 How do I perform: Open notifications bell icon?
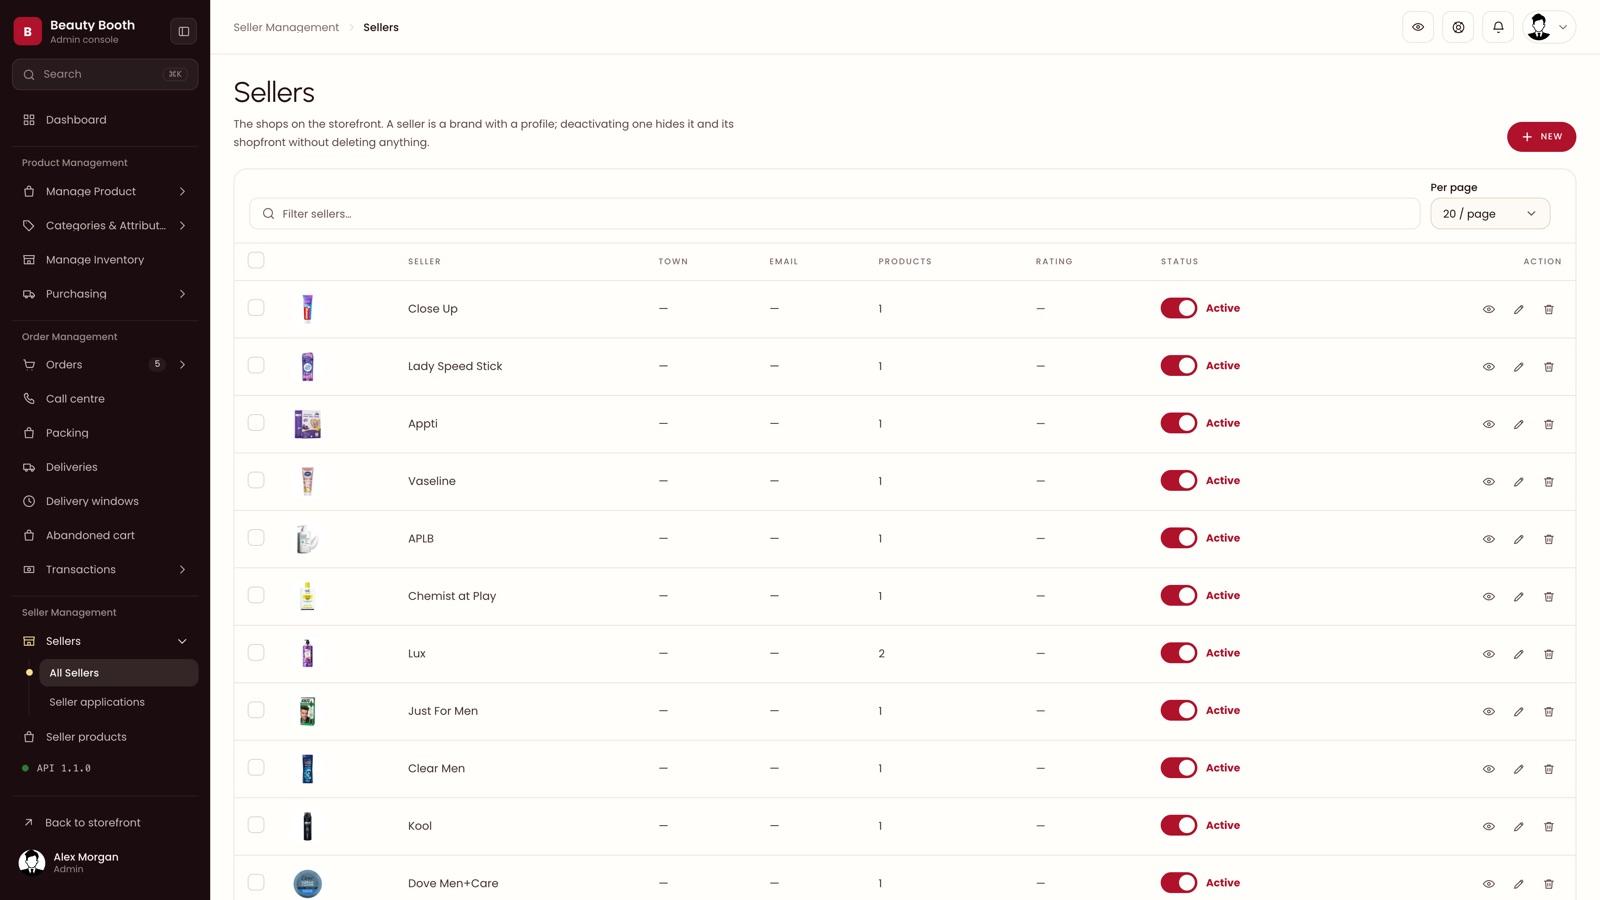coord(1498,27)
